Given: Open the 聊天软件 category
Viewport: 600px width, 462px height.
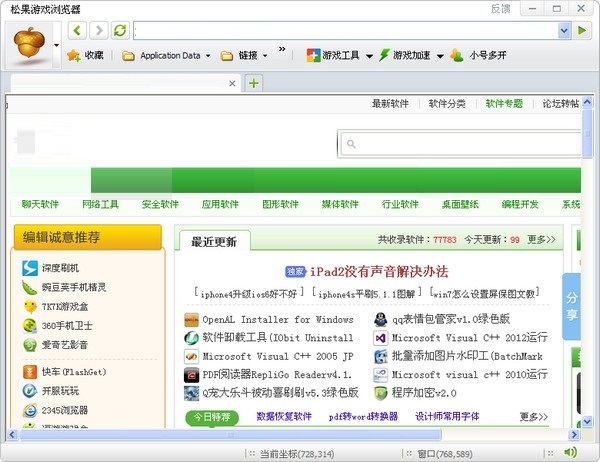Looking at the screenshot, I should click(40, 204).
